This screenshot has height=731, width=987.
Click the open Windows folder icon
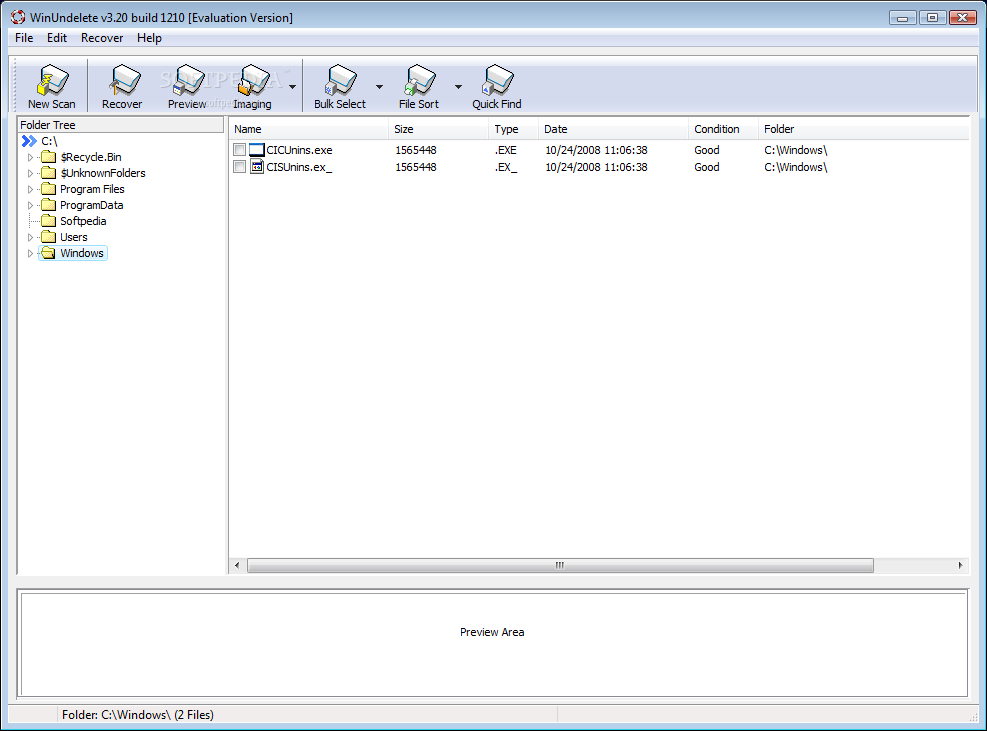pos(48,253)
